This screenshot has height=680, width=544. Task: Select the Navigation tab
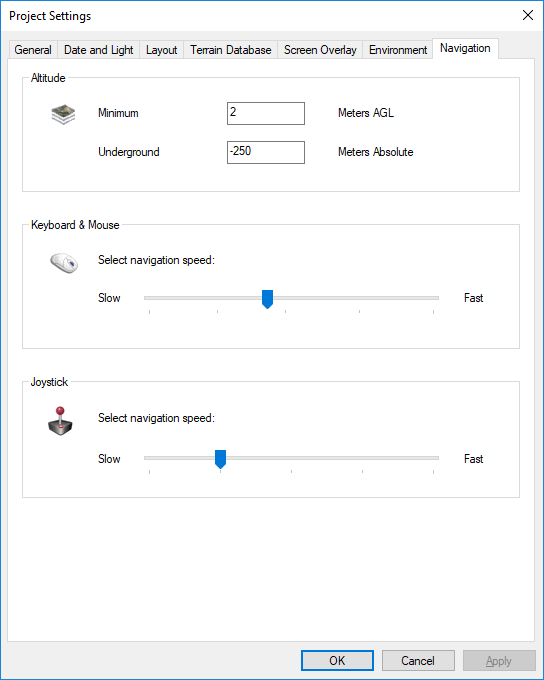tap(465, 48)
